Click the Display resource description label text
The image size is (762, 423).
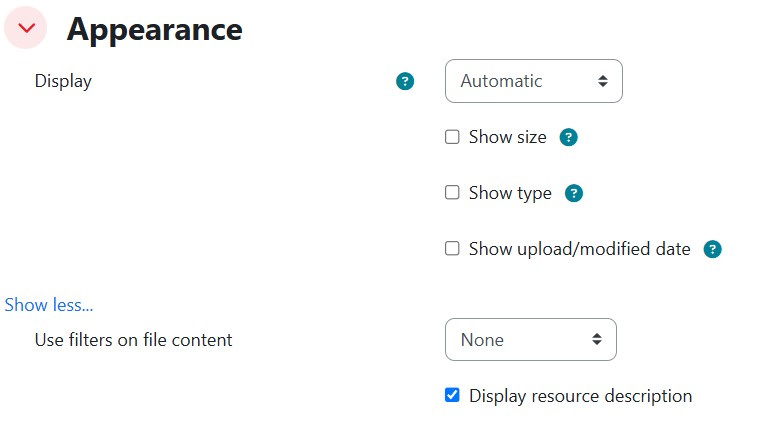[x=580, y=396]
